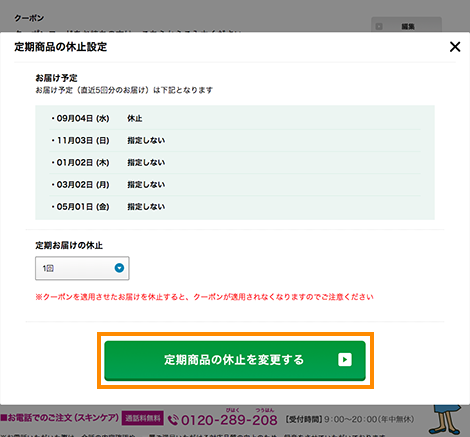
Task: Close the 定期商品の休止設定 dialog
Action: (455, 47)
